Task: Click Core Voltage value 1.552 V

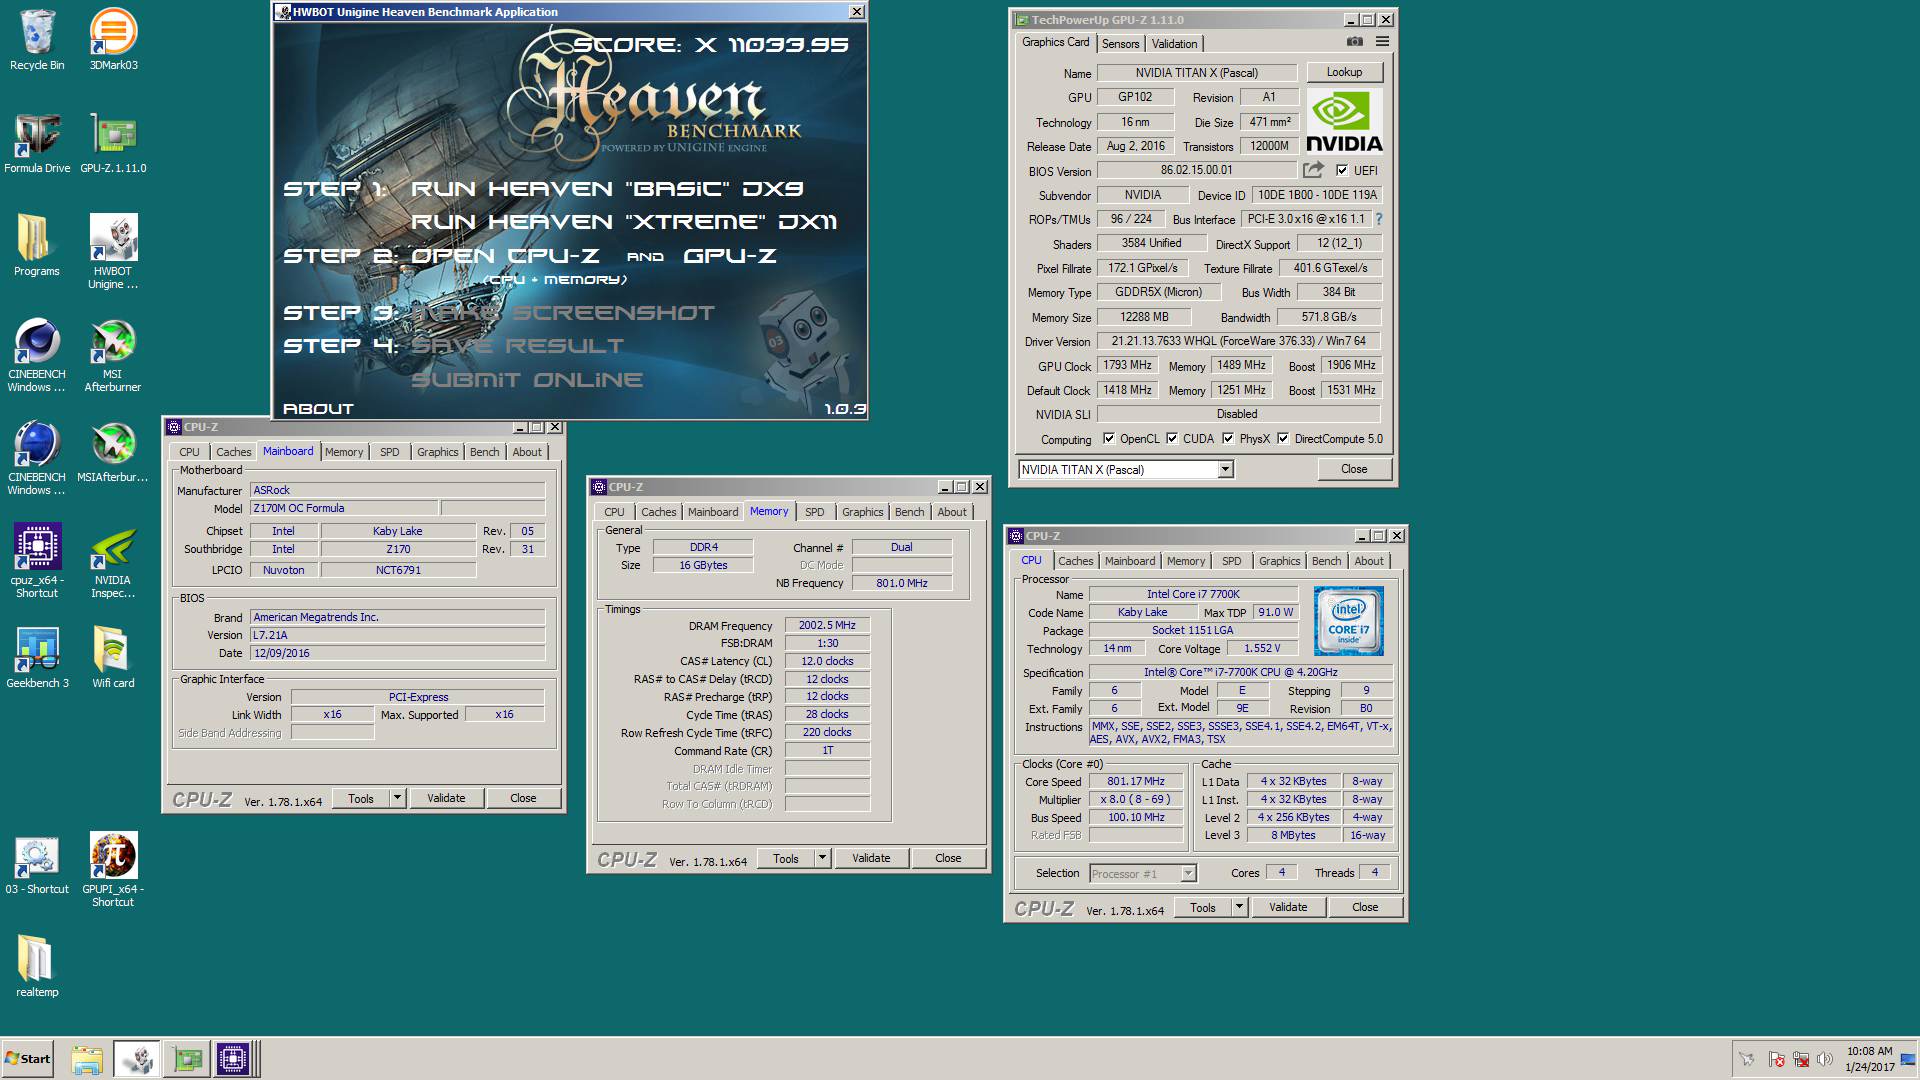Action: click(1261, 648)
